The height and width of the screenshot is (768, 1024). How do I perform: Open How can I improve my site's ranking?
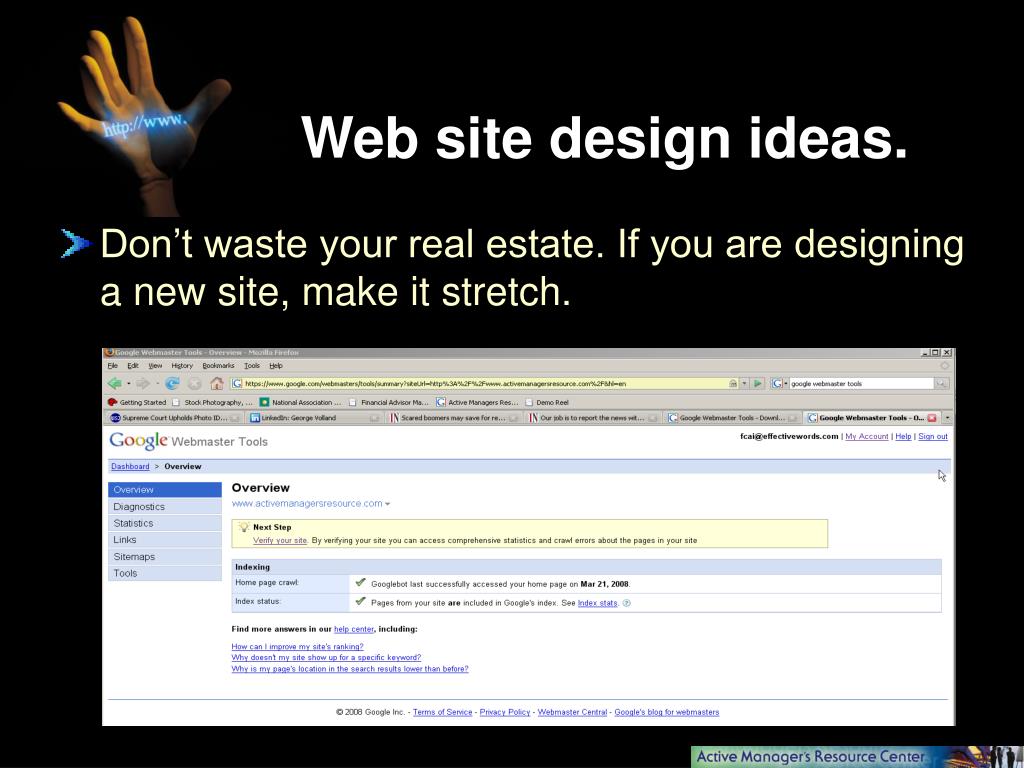(297, 647)
